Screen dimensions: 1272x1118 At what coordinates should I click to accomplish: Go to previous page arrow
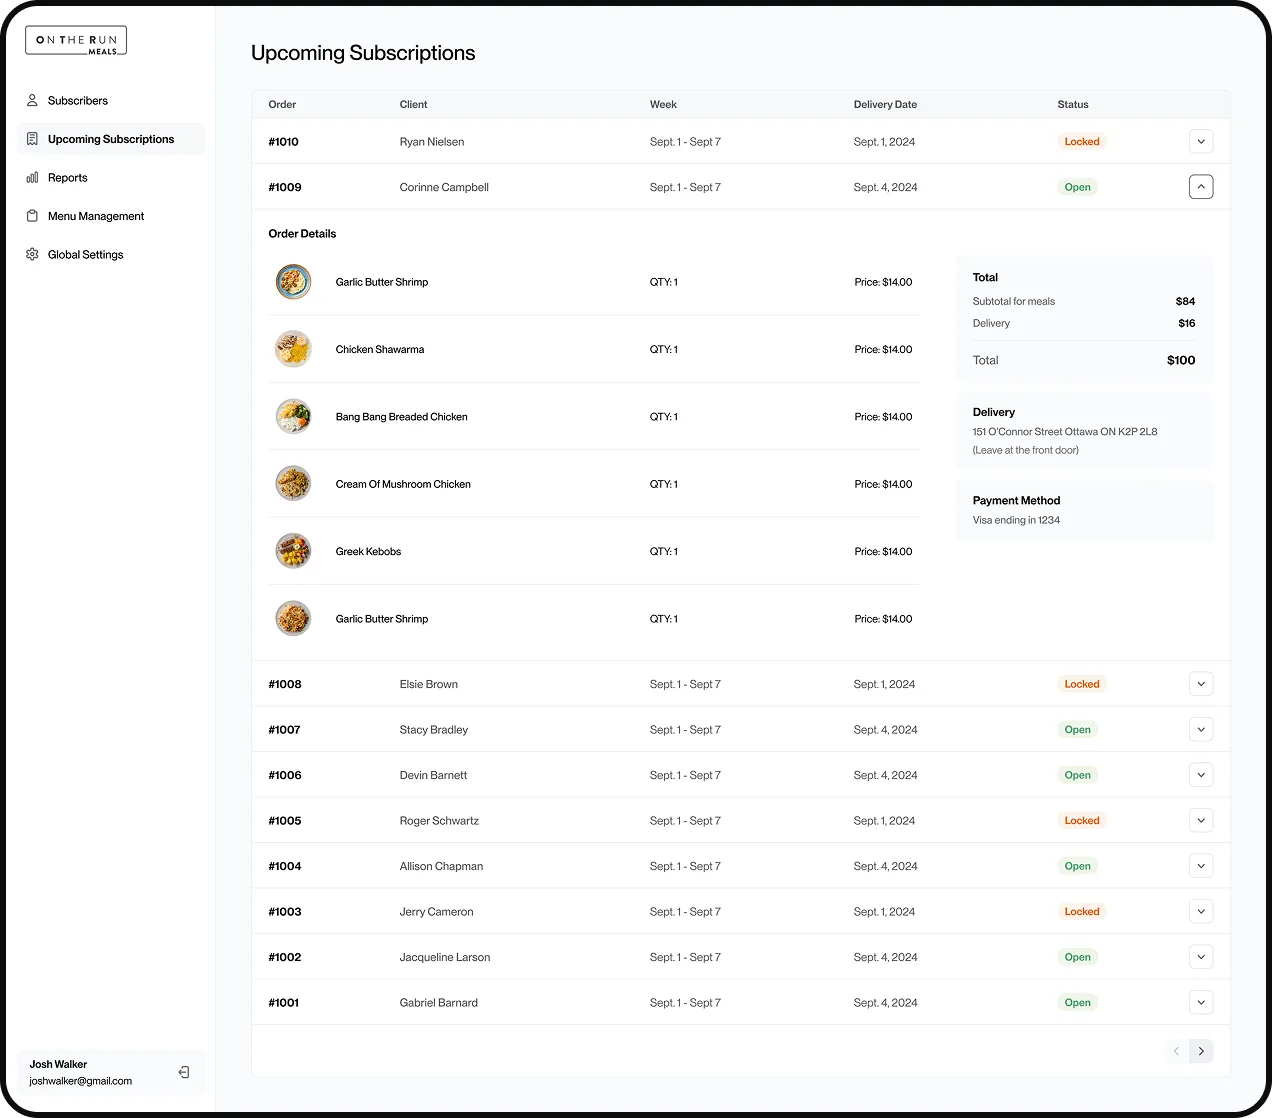pyautogui.click(x=1176, y=1051)
